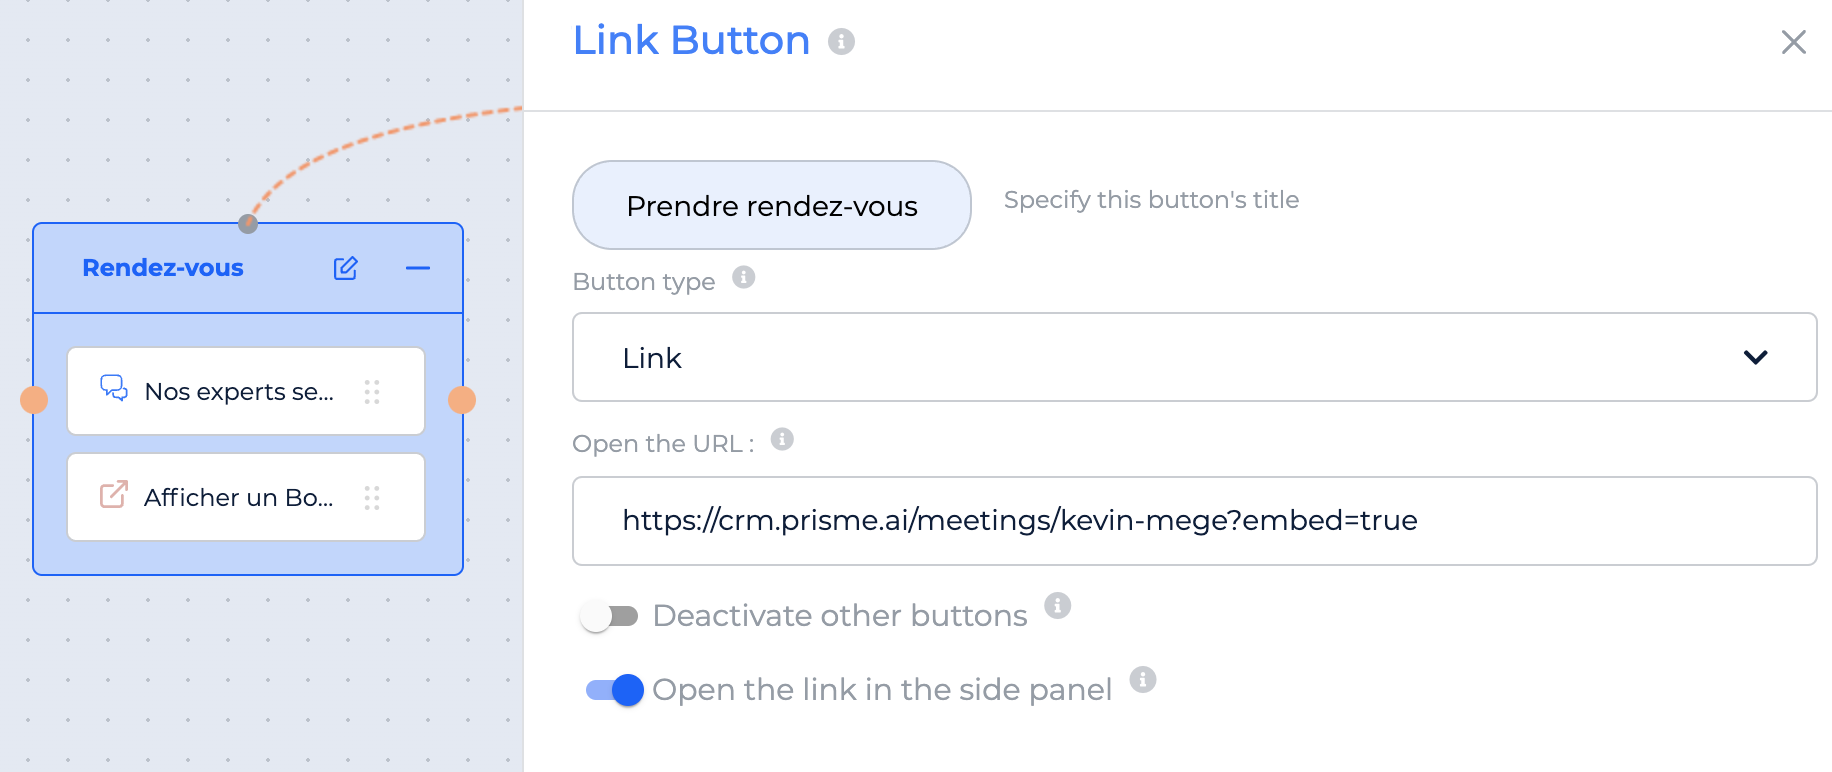The width and height of the screenshot is (1832, 772).
Task: Click info icon next to side panel option
Action: [1142, 679]
